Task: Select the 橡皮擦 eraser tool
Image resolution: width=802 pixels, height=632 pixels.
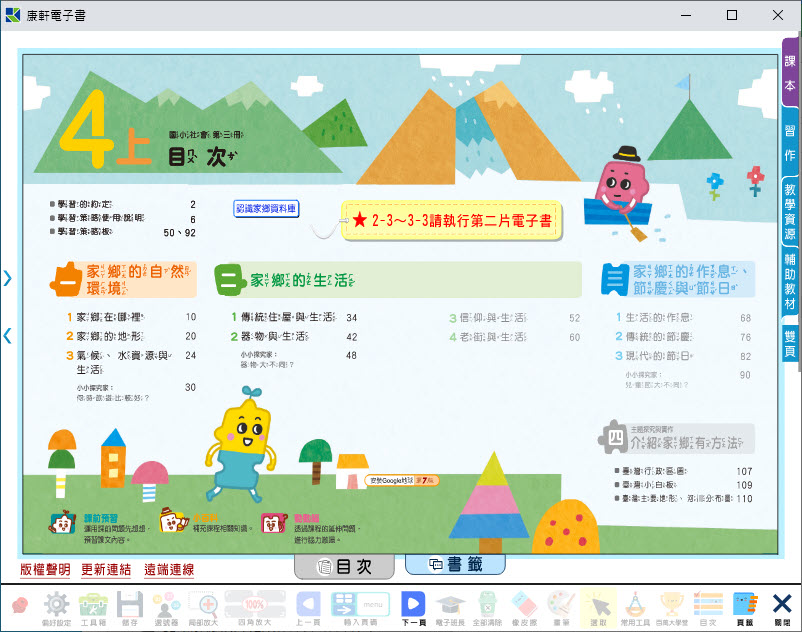Action: [x=524, y=605]
